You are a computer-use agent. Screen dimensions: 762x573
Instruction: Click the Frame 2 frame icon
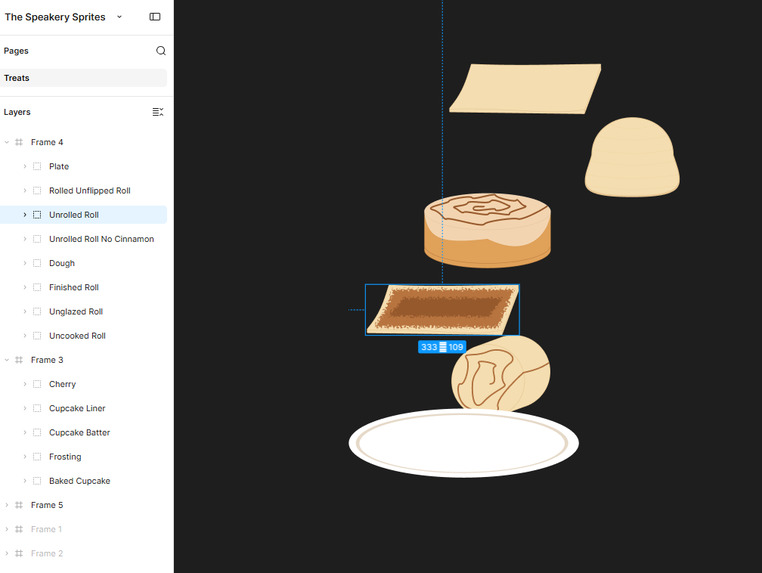pyautogui.click(x=19, y=553)
